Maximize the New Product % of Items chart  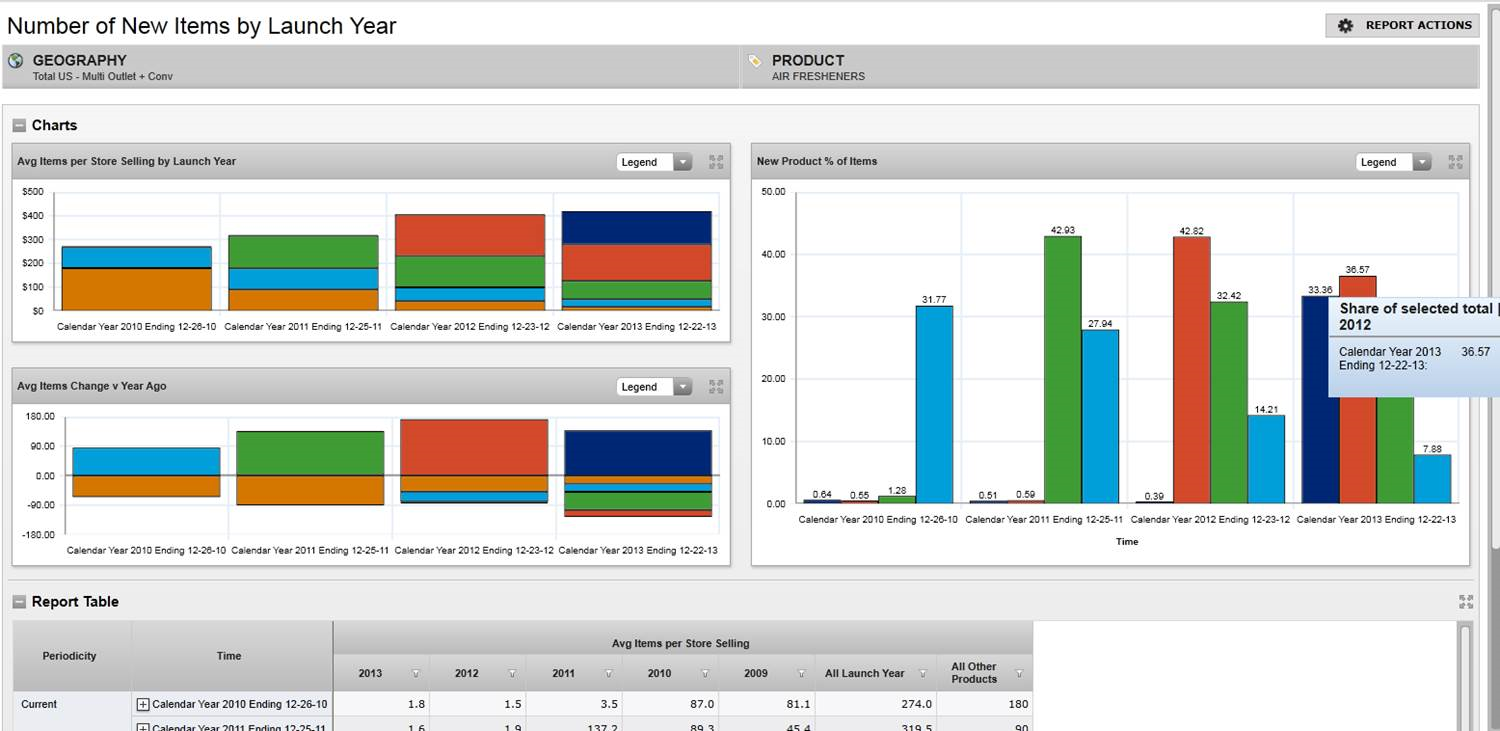click(1455, 162)
